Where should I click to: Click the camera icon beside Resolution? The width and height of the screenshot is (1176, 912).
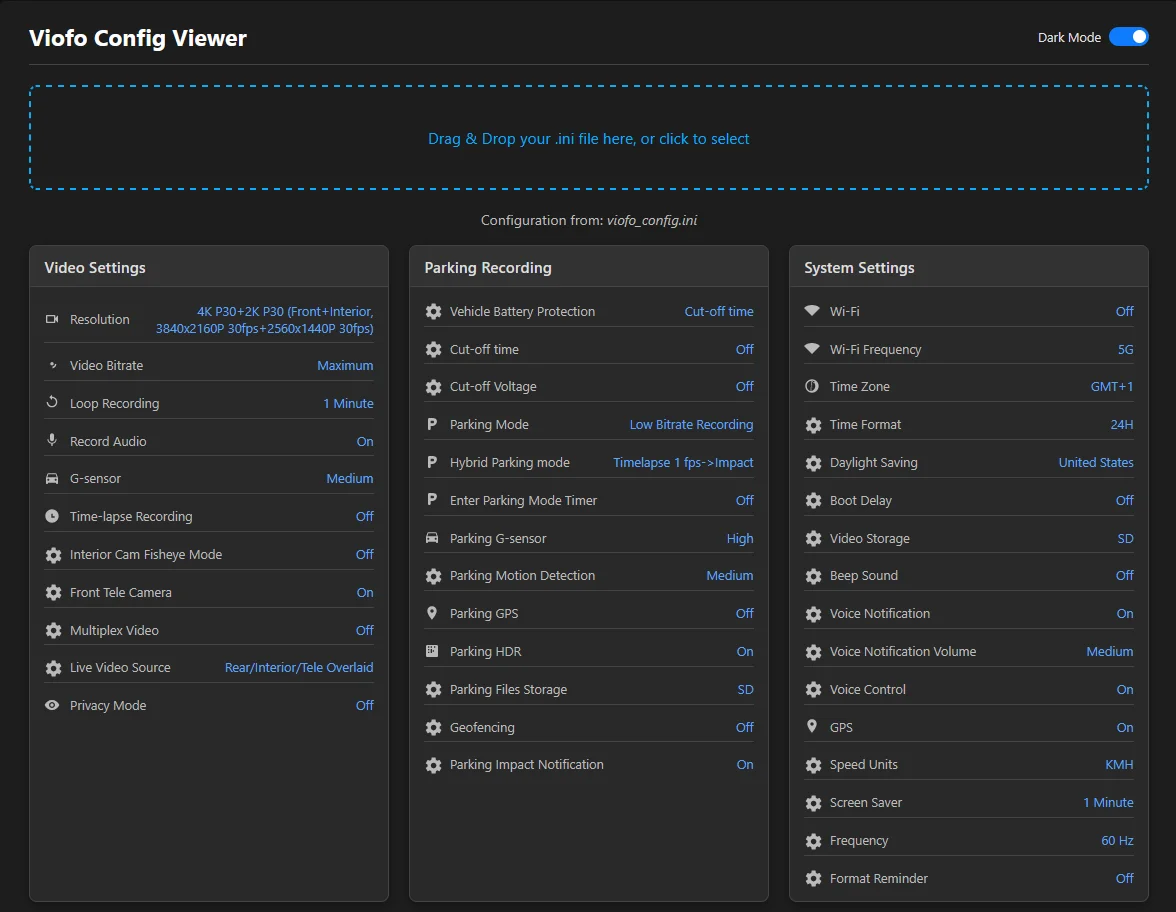[52, 320]
